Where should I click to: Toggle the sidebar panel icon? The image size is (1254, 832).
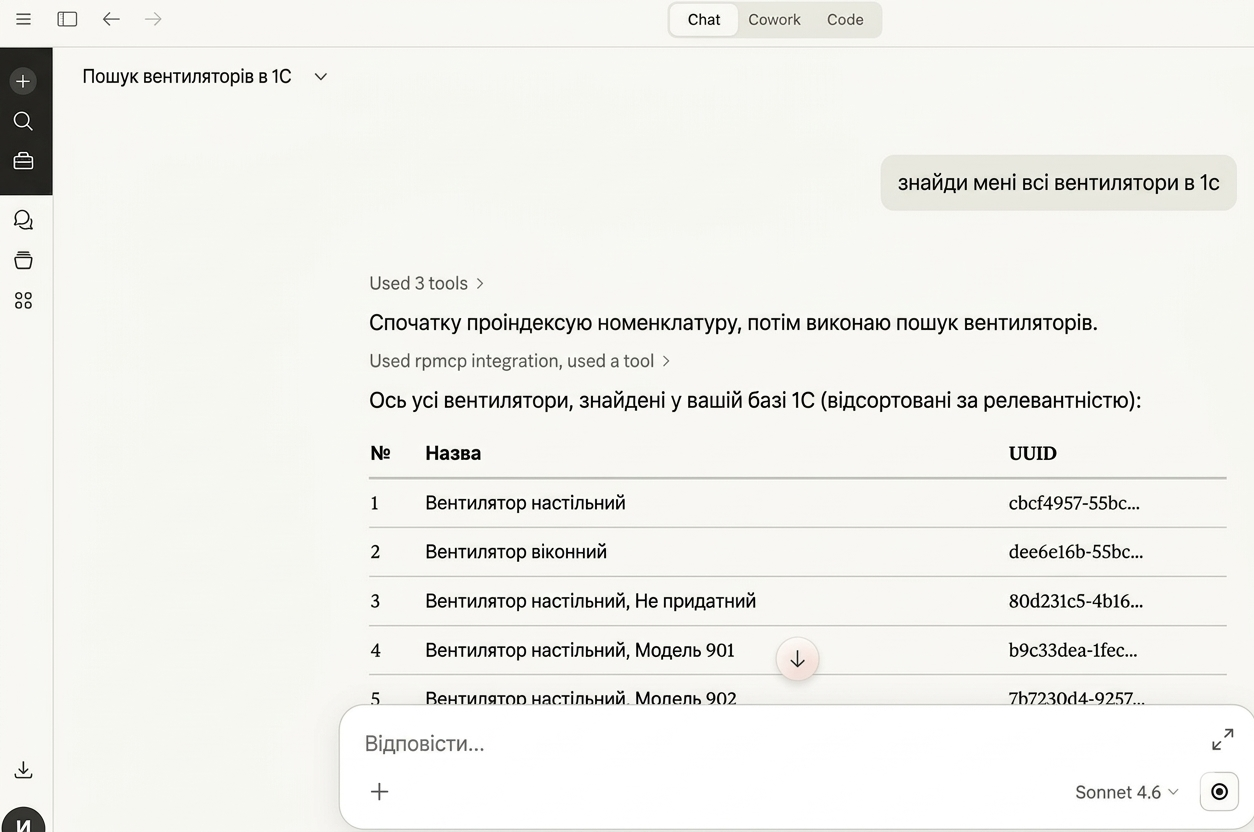coord(67,19)
